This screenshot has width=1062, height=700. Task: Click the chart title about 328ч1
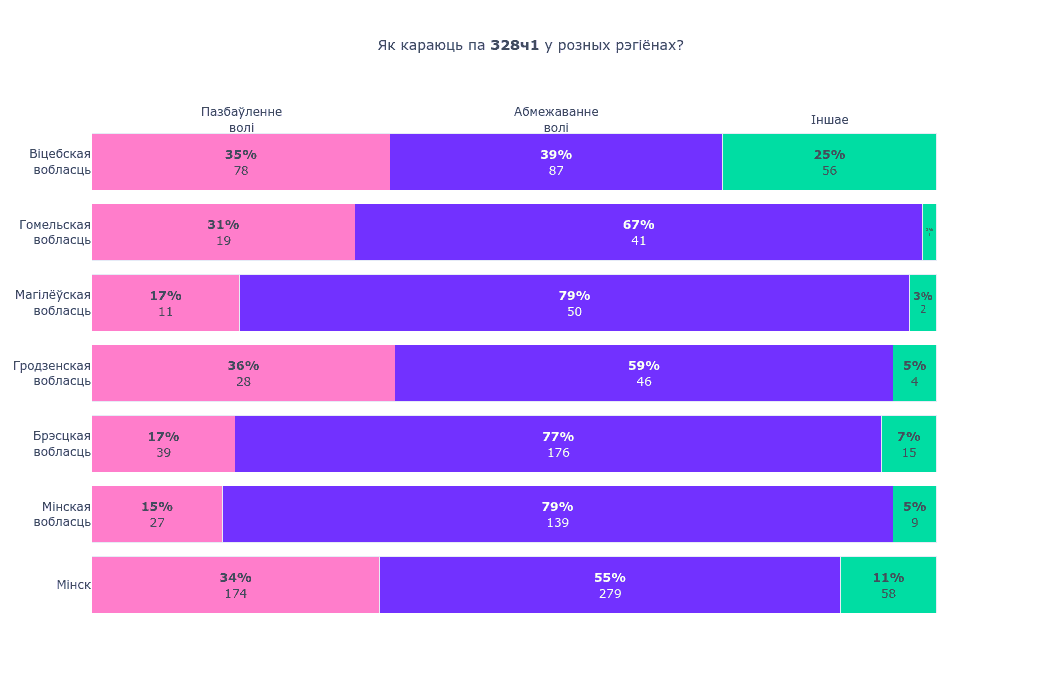(x=530, y=46)
